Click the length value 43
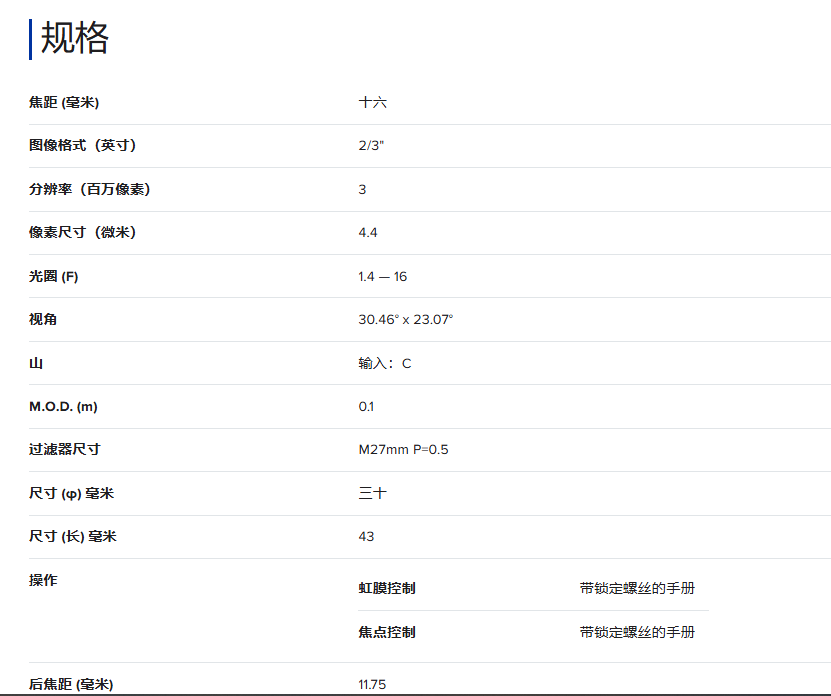Screen dimensions: 831x696 pos(366,537)
